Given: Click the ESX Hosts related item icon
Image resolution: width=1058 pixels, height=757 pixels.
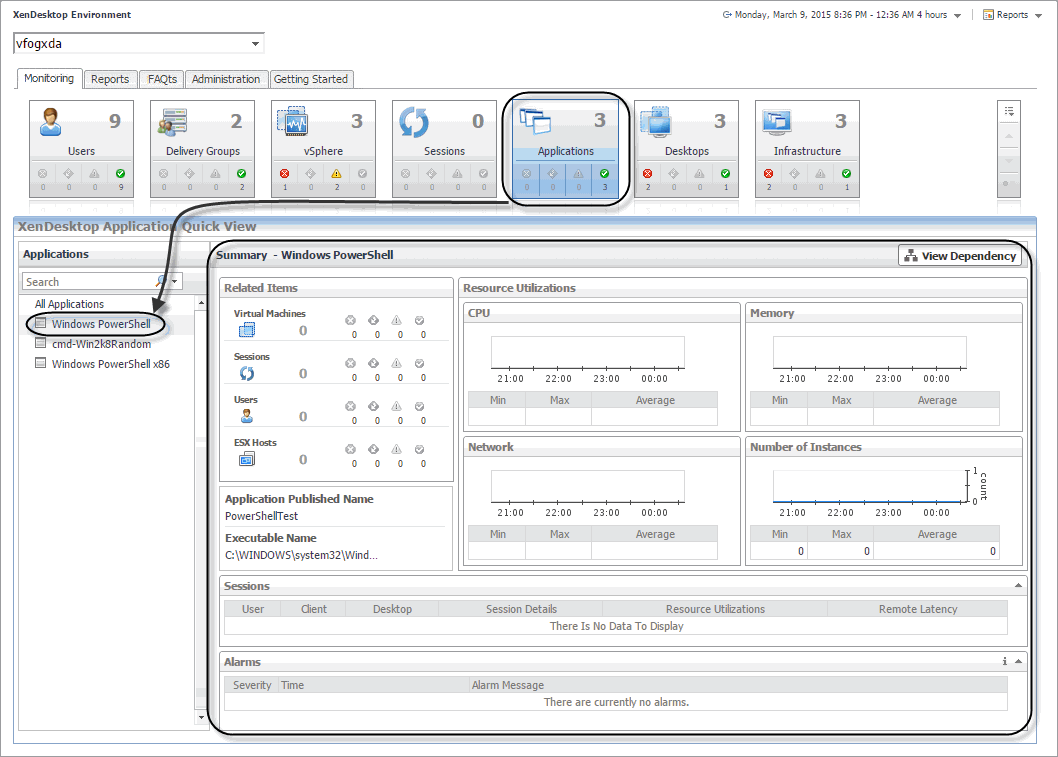Looking at the screenshot, I should [247, 459].
